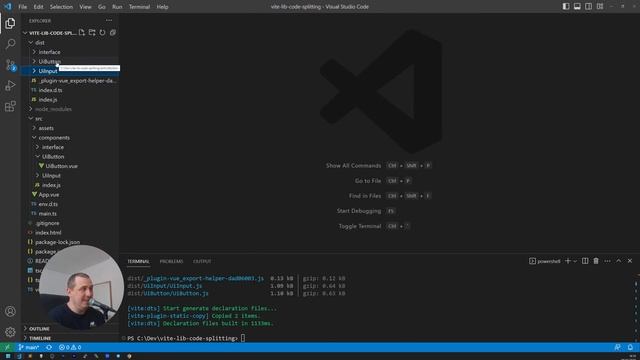
Task: Synchronize changes in status bar
Action: [x=49, y=347]
